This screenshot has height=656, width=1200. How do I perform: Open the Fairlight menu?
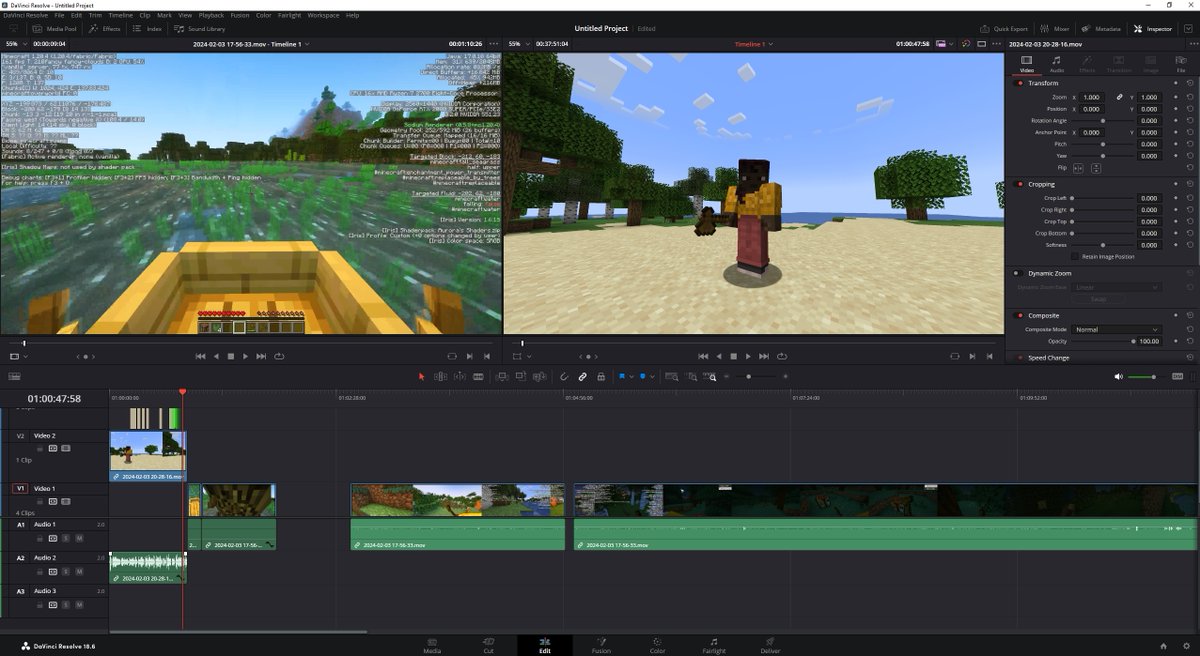[x=289, y=16]
